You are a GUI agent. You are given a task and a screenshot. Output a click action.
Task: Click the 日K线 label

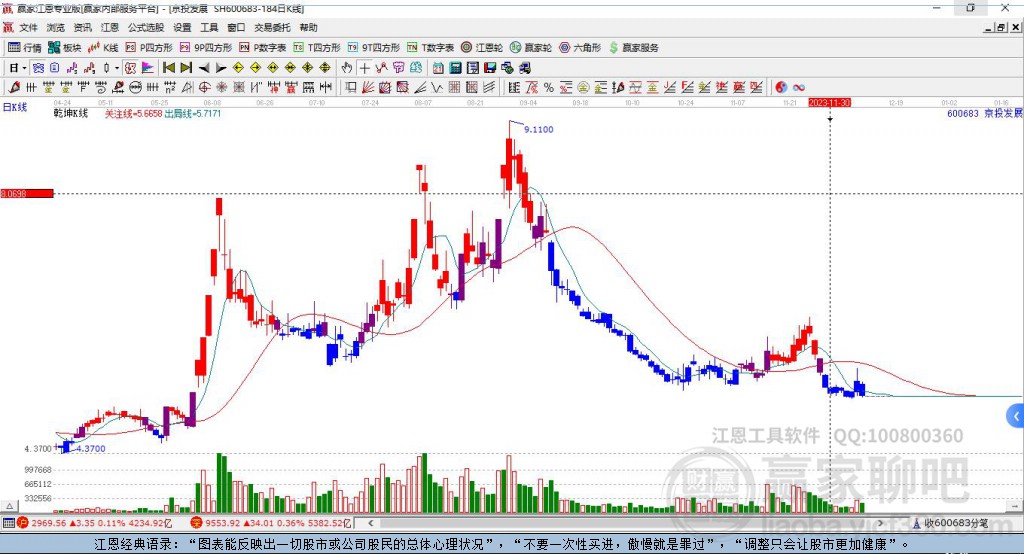15,107
